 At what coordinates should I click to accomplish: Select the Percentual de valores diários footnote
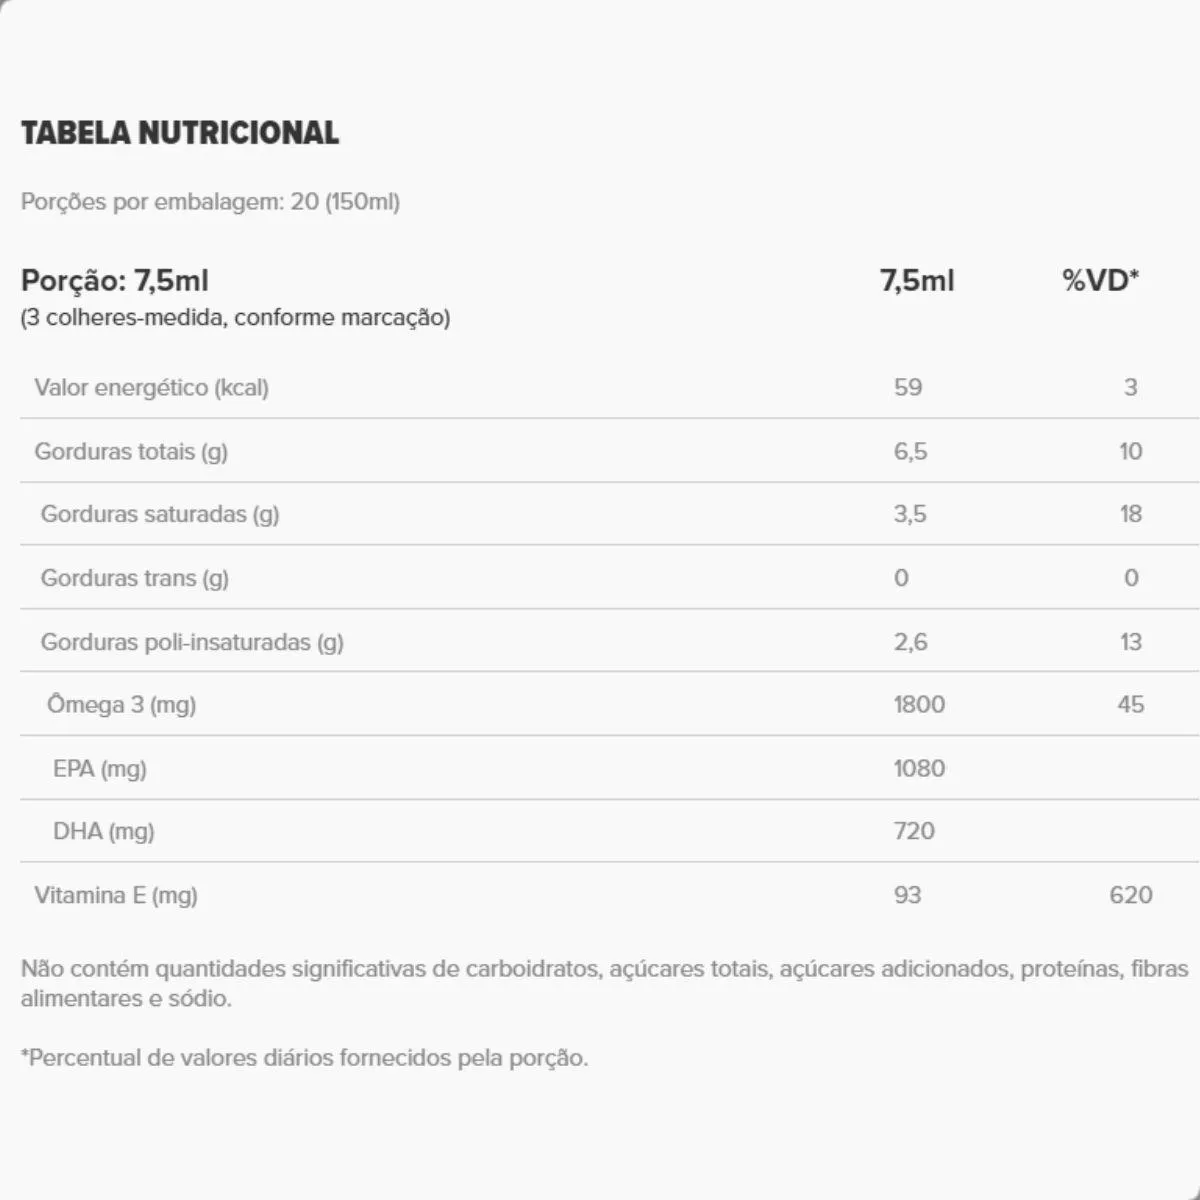click(304, 1058)
